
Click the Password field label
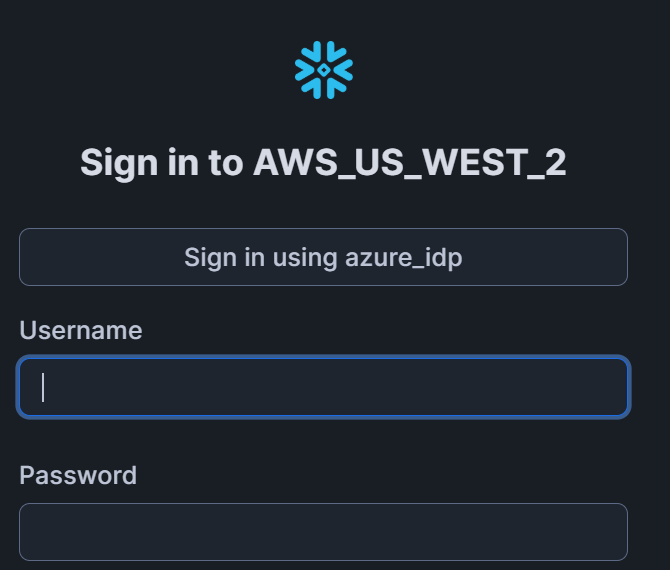coord(78,475)
